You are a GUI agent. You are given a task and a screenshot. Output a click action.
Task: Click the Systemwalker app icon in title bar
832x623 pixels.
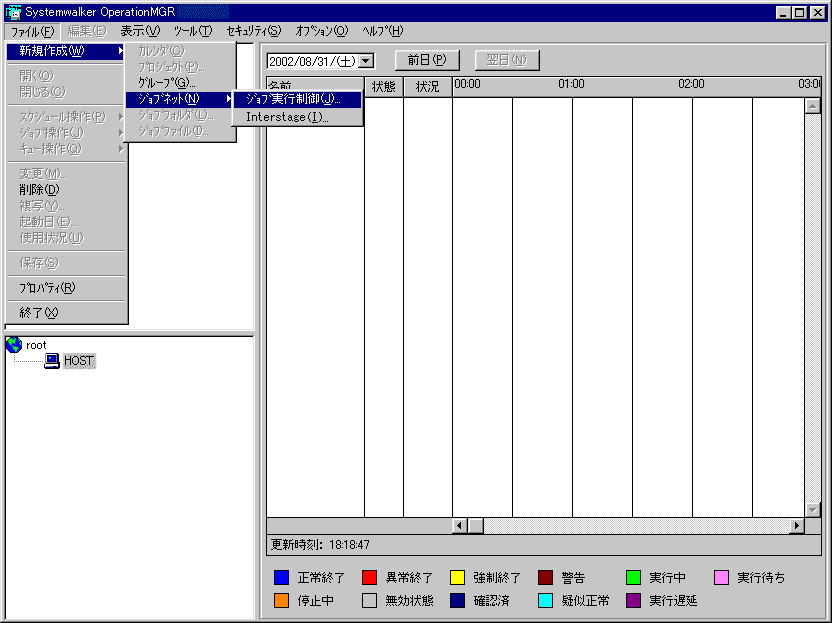[x=13, y=12]
